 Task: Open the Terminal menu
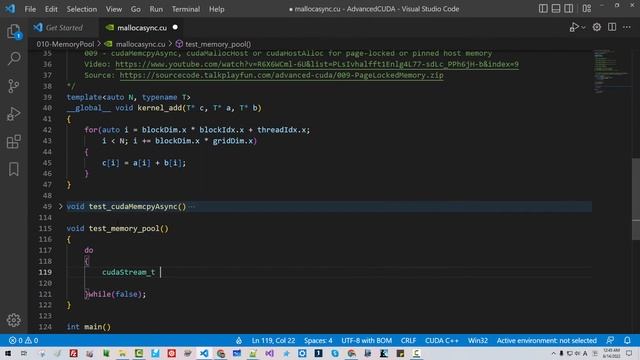point(186,9)
